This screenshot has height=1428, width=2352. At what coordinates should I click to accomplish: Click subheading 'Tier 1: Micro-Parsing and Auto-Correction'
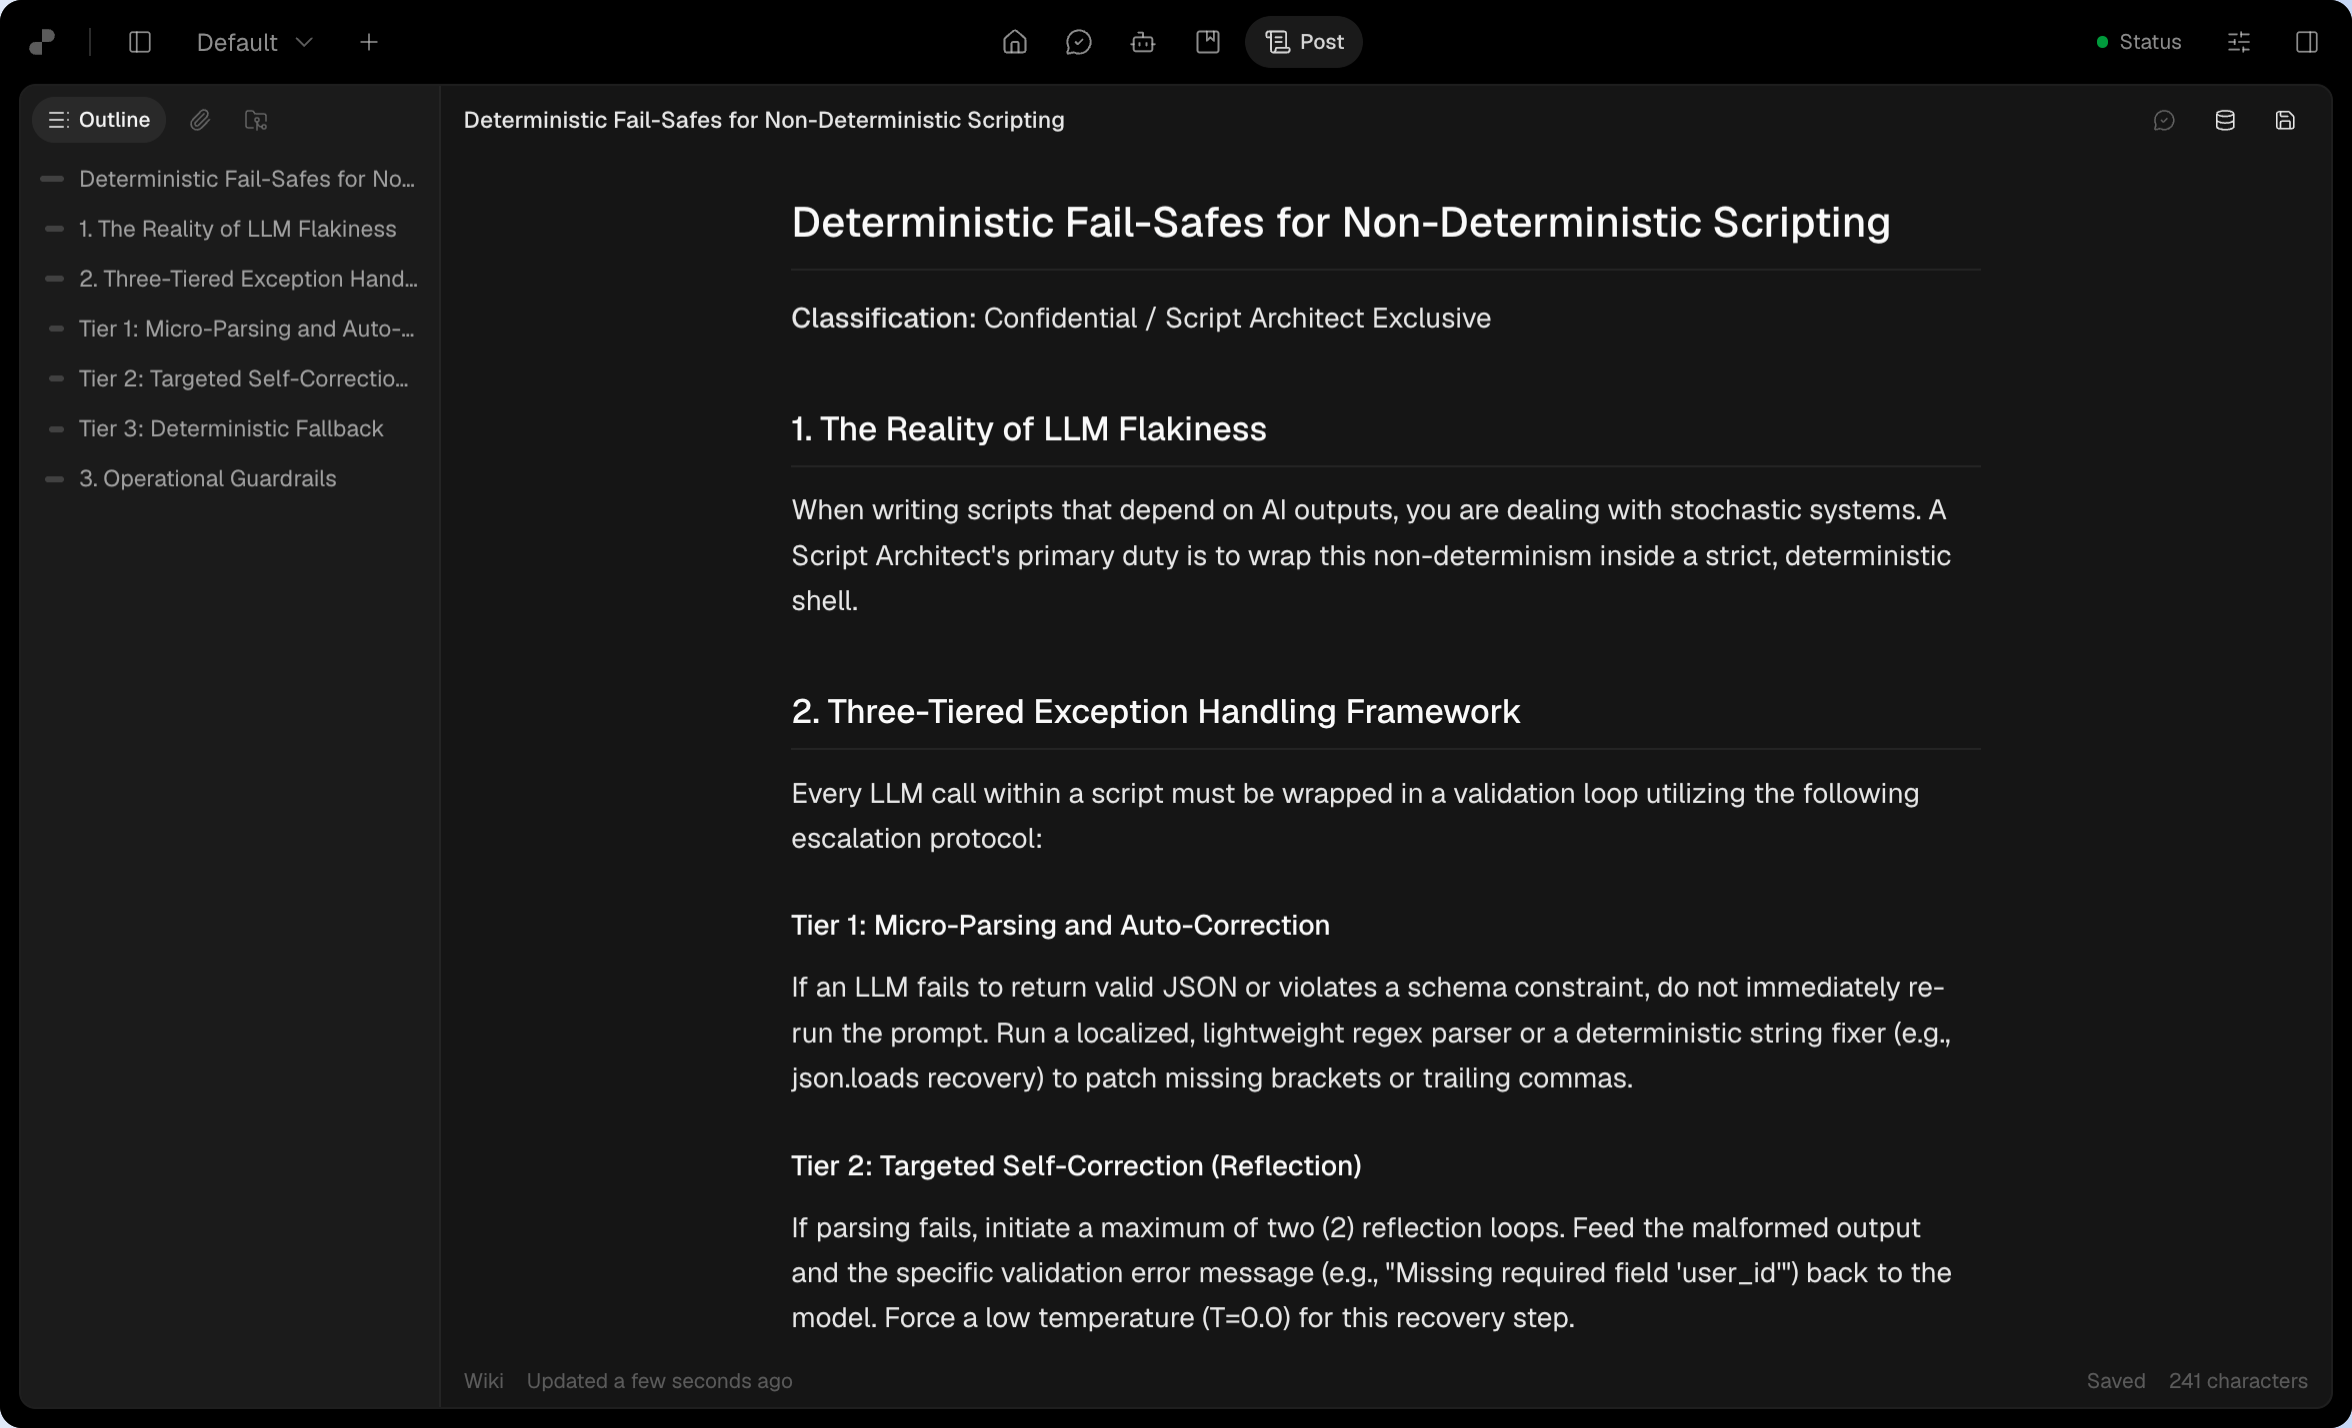point(1061,925)
